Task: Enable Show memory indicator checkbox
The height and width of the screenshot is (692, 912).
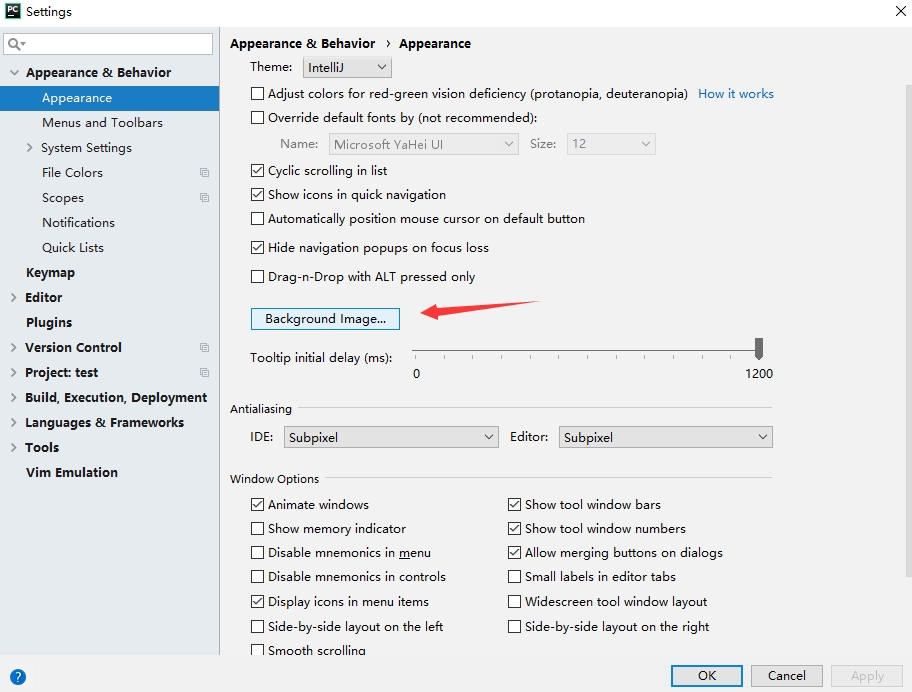Action: (x=258, y=529)
